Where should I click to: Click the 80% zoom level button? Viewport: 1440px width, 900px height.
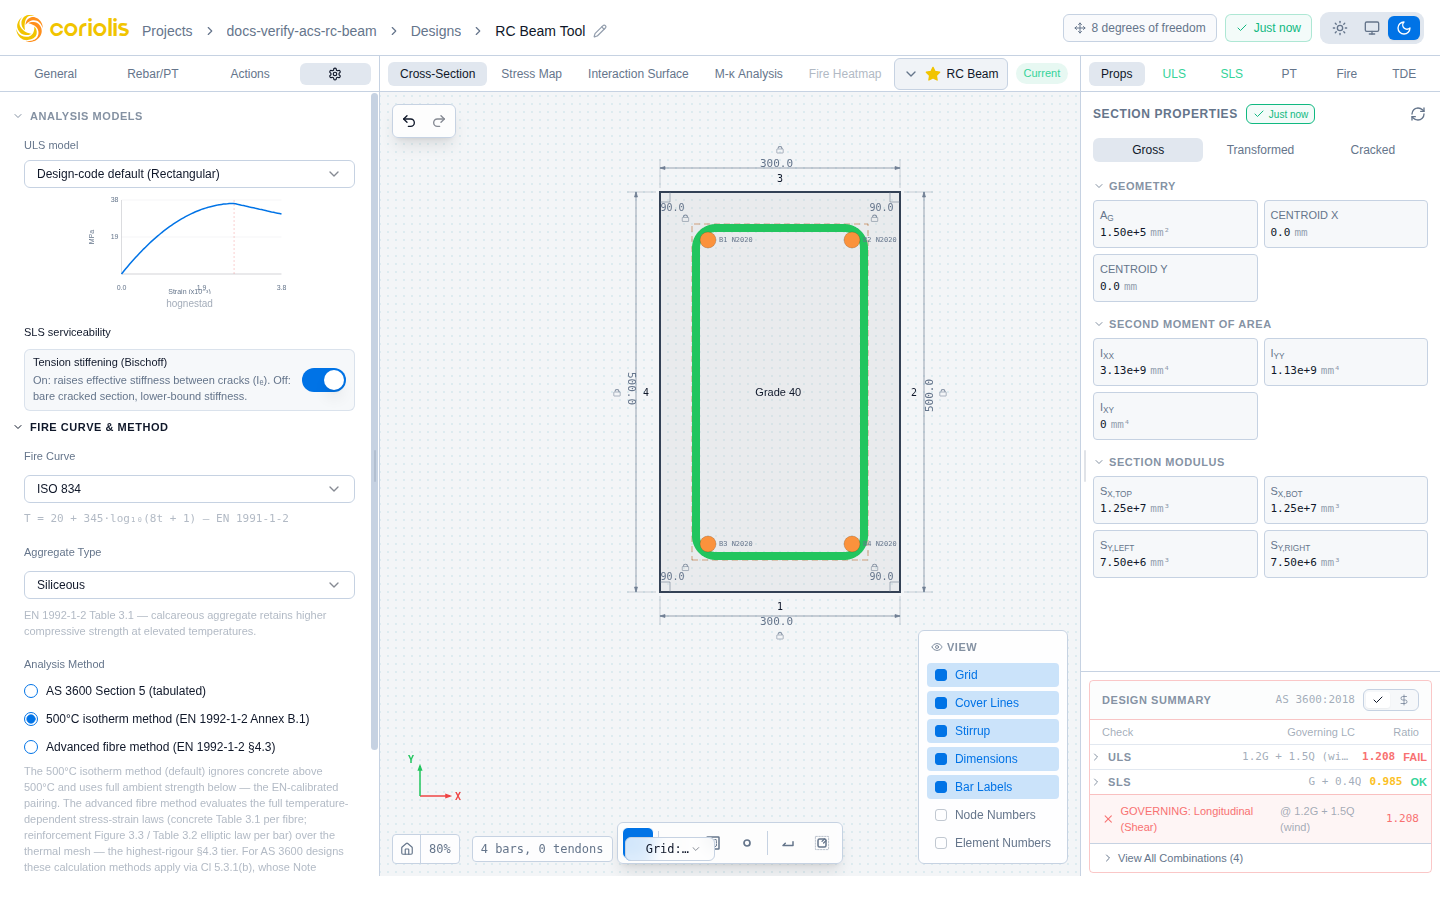440,849
